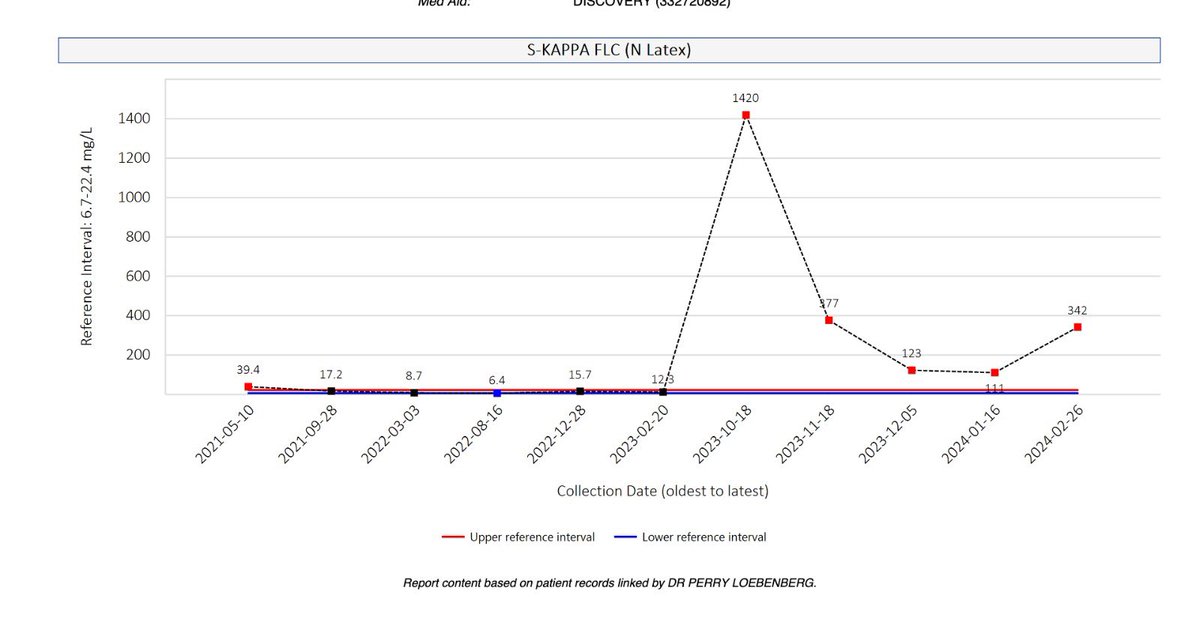
Task: Click the 600 y-axis tick label
Action: [138, 276]
